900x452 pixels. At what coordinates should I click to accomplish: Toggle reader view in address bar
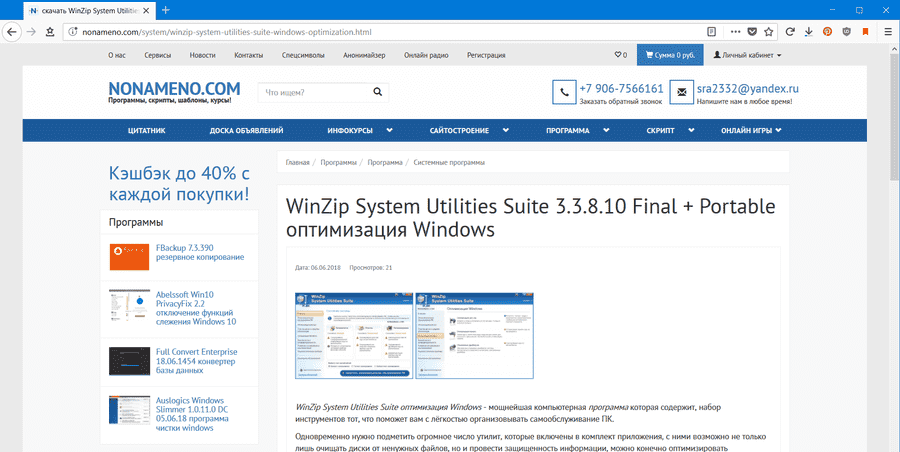712,32
